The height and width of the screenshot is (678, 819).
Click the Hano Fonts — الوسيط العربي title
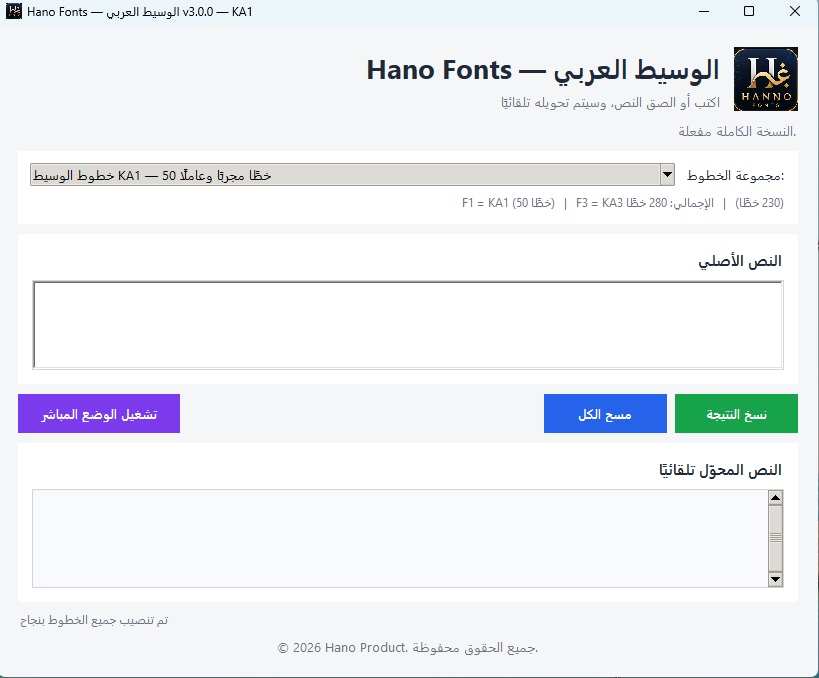point(543,70)
